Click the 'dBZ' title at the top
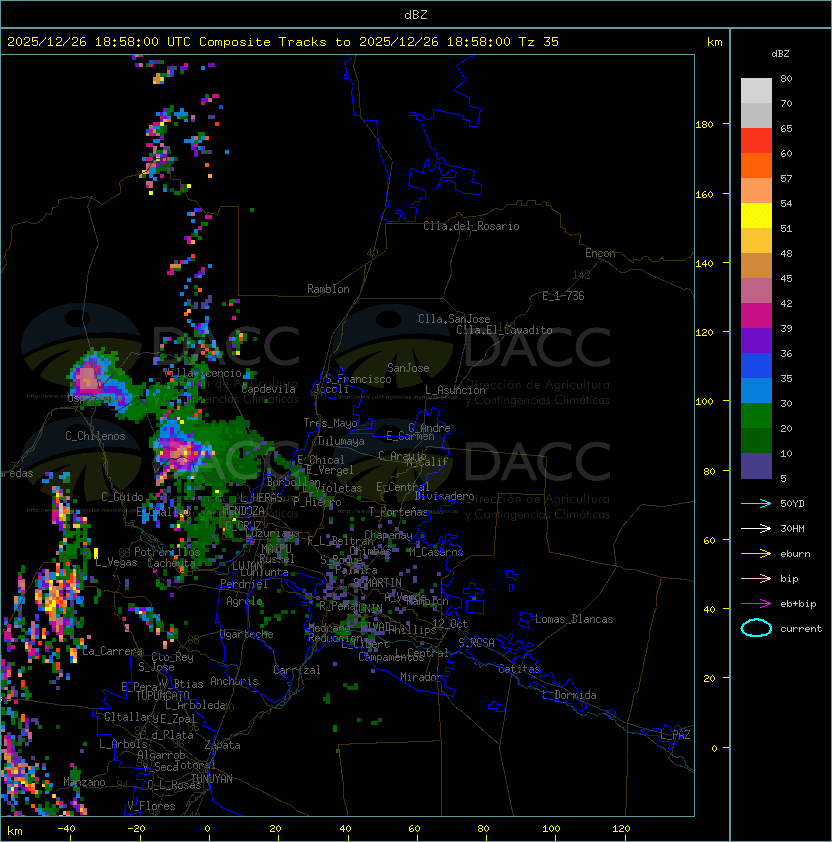 click(416, 15)
